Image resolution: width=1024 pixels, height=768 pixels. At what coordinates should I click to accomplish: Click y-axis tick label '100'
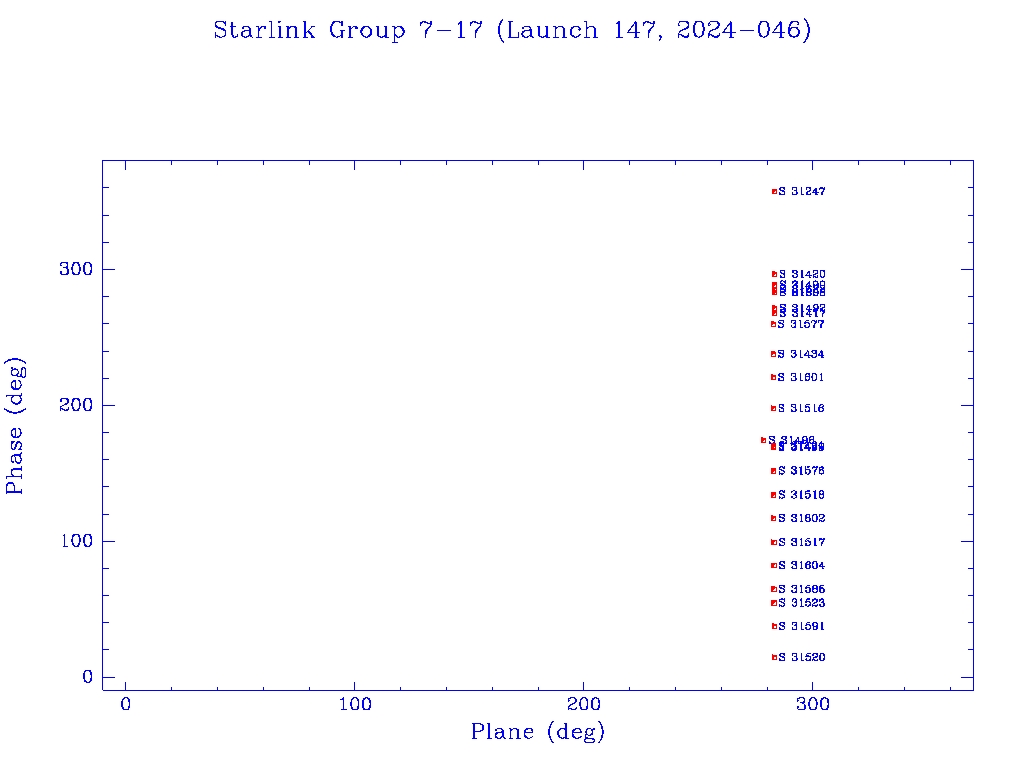(76, 541)
